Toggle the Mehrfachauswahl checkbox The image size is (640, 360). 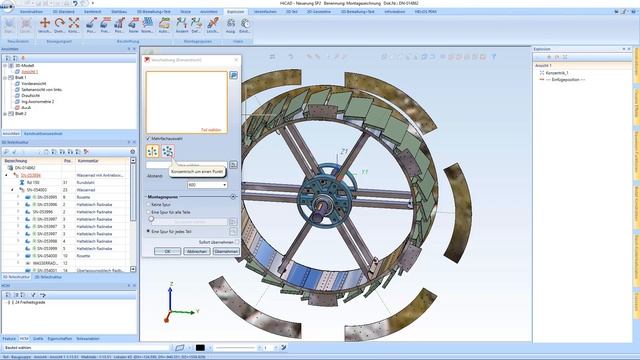tap(149, 139)
